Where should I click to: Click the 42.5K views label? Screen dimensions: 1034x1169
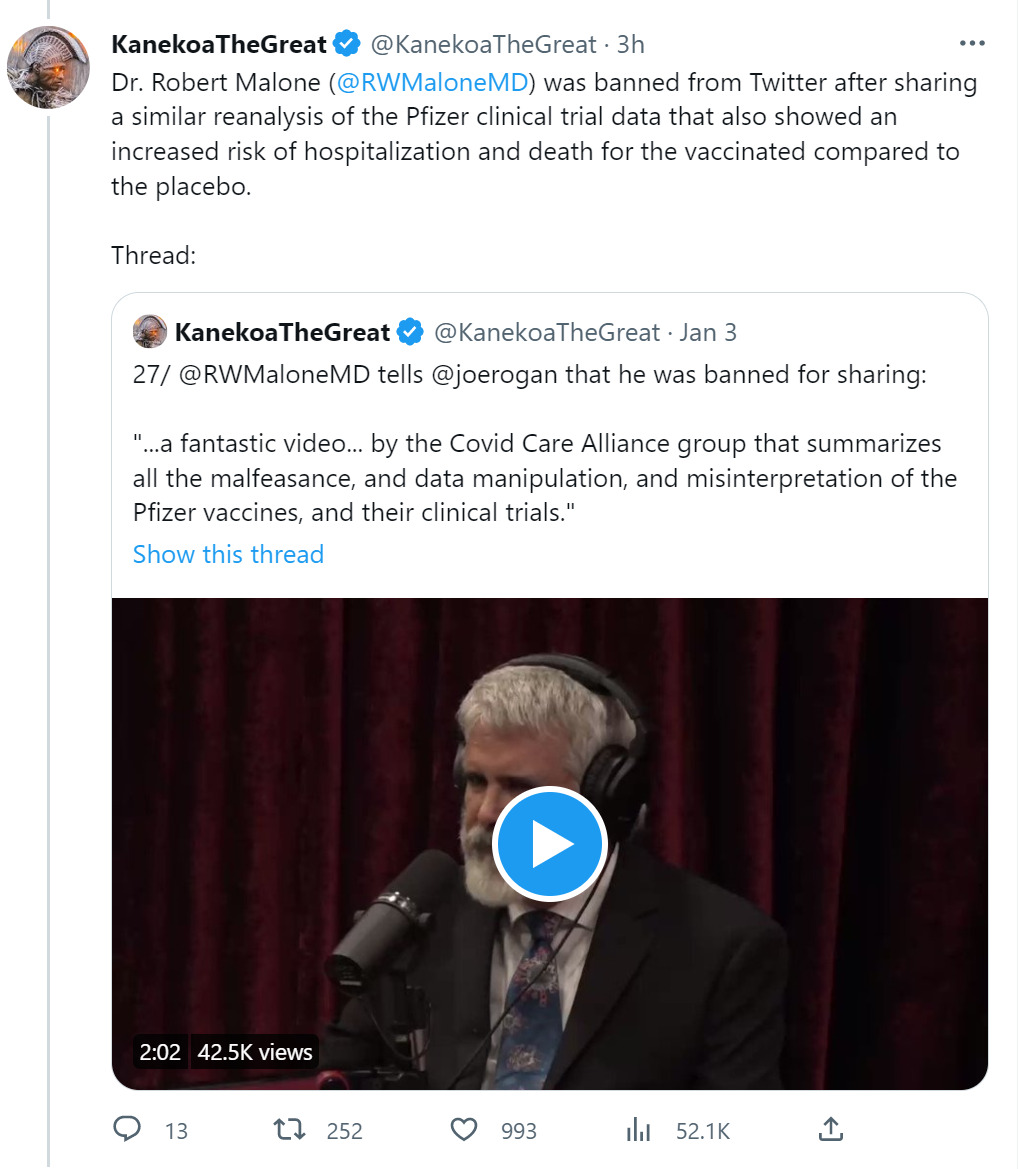255,1052
